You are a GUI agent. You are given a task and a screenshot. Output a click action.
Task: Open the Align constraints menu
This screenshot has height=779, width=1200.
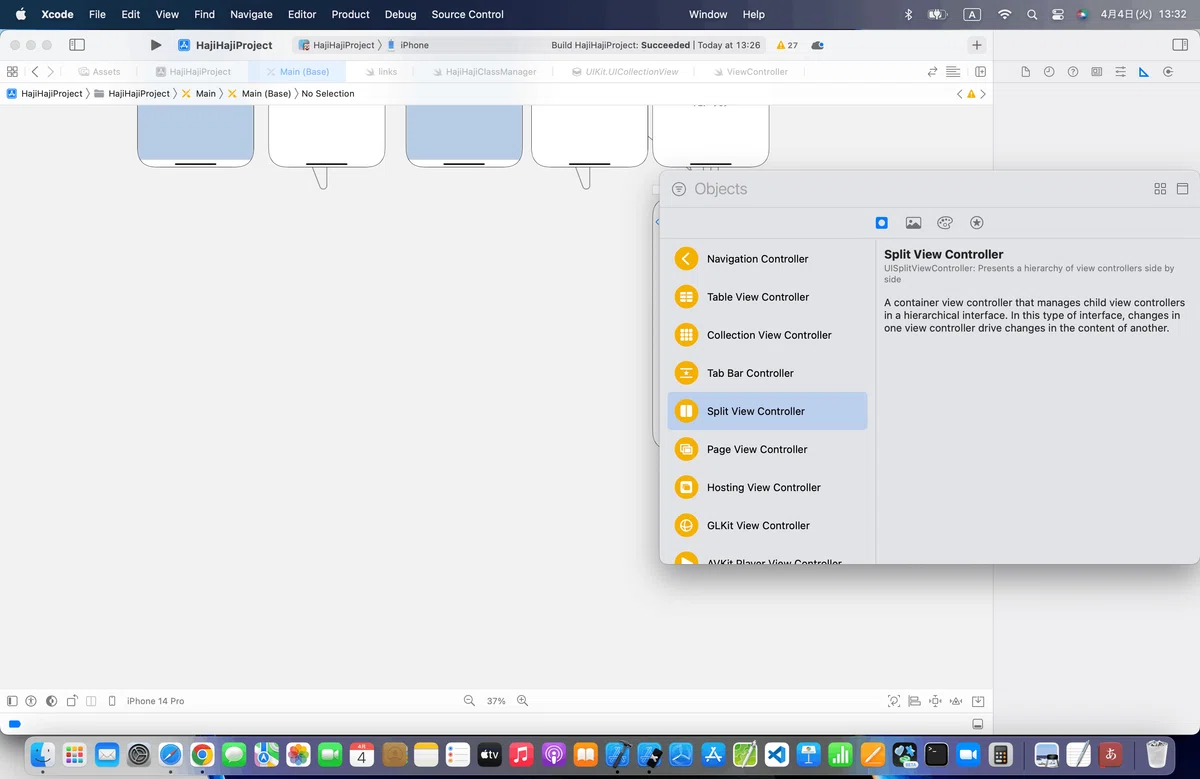pyautogui.click(x=914, y=701)
